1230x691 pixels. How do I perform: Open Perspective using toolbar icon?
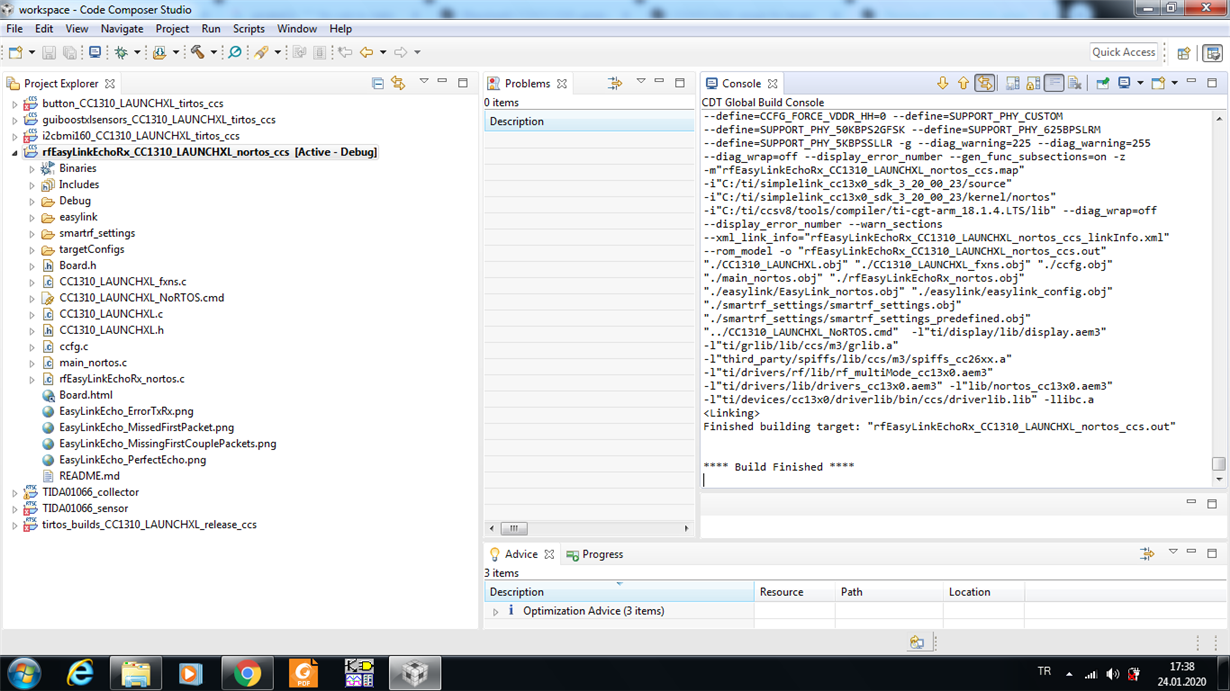pyautogui.click(x=1184, y=53)
